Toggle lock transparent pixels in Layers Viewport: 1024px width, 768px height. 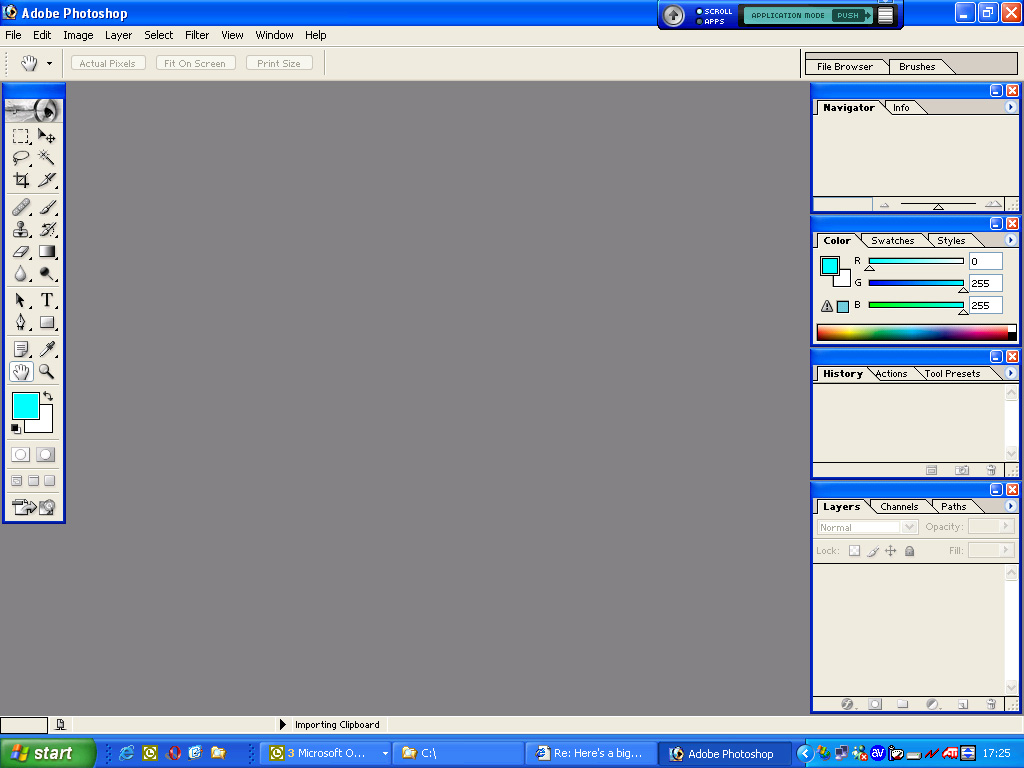854,551
